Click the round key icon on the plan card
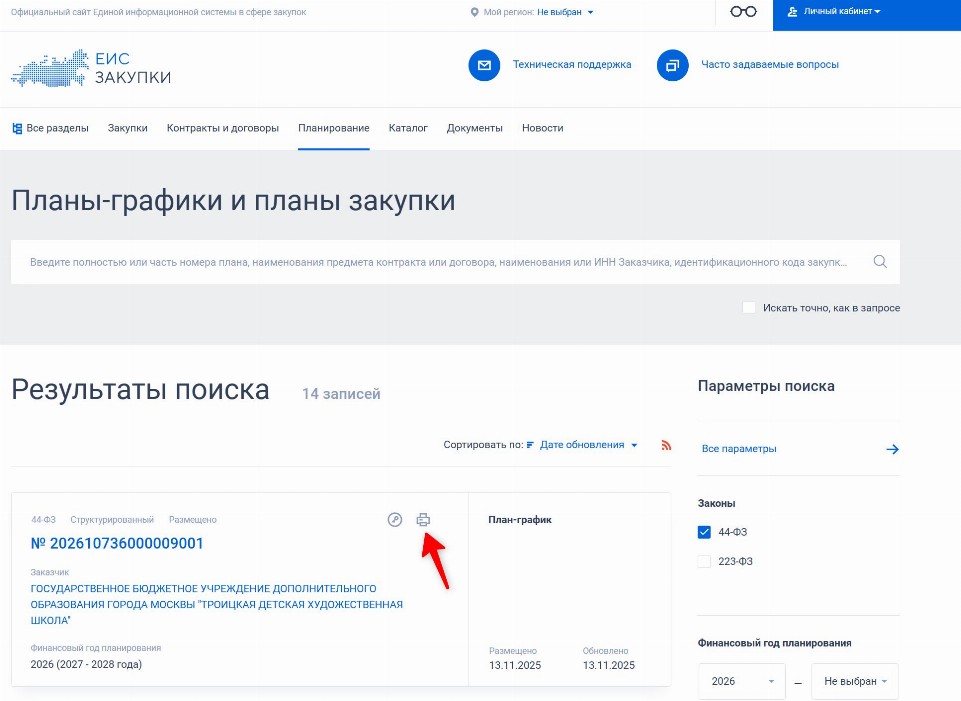 (x=395, y=520)
